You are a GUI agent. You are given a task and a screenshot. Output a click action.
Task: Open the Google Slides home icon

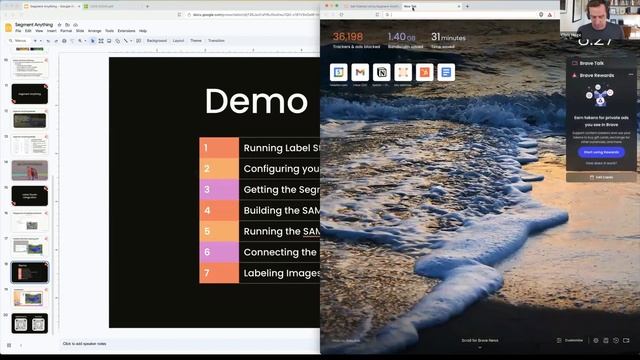point(8,27)
